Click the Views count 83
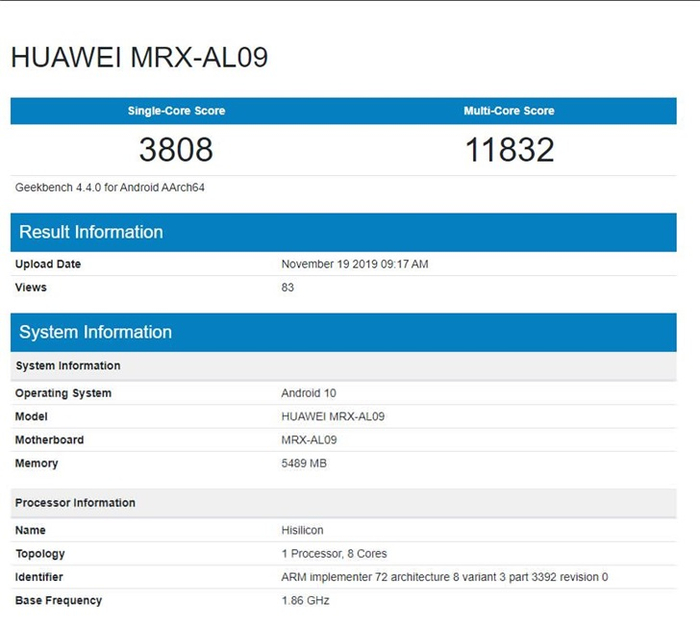Image resolution: width=700 pixels, height=626 pixels. (x=288, y=287)
